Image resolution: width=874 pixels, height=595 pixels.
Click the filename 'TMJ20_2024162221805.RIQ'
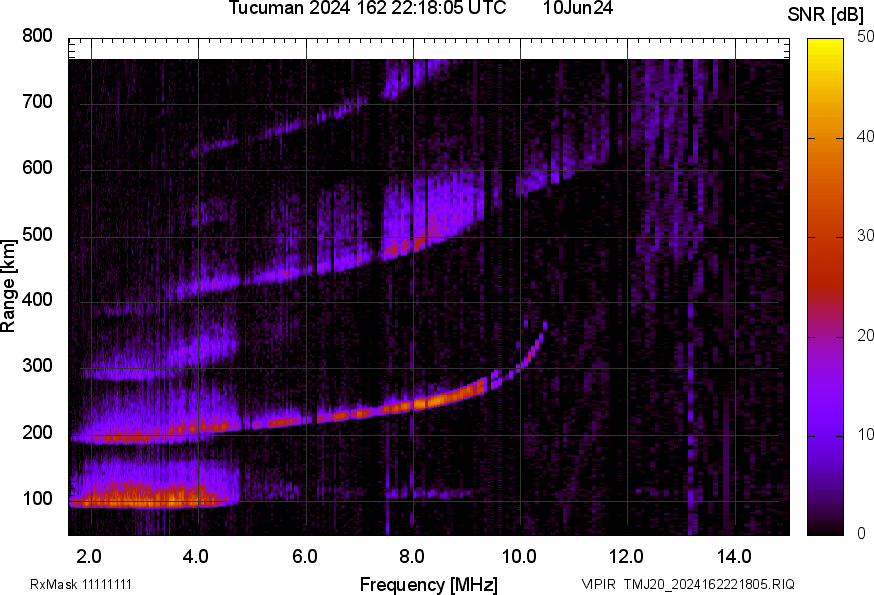tap(709, 584)
